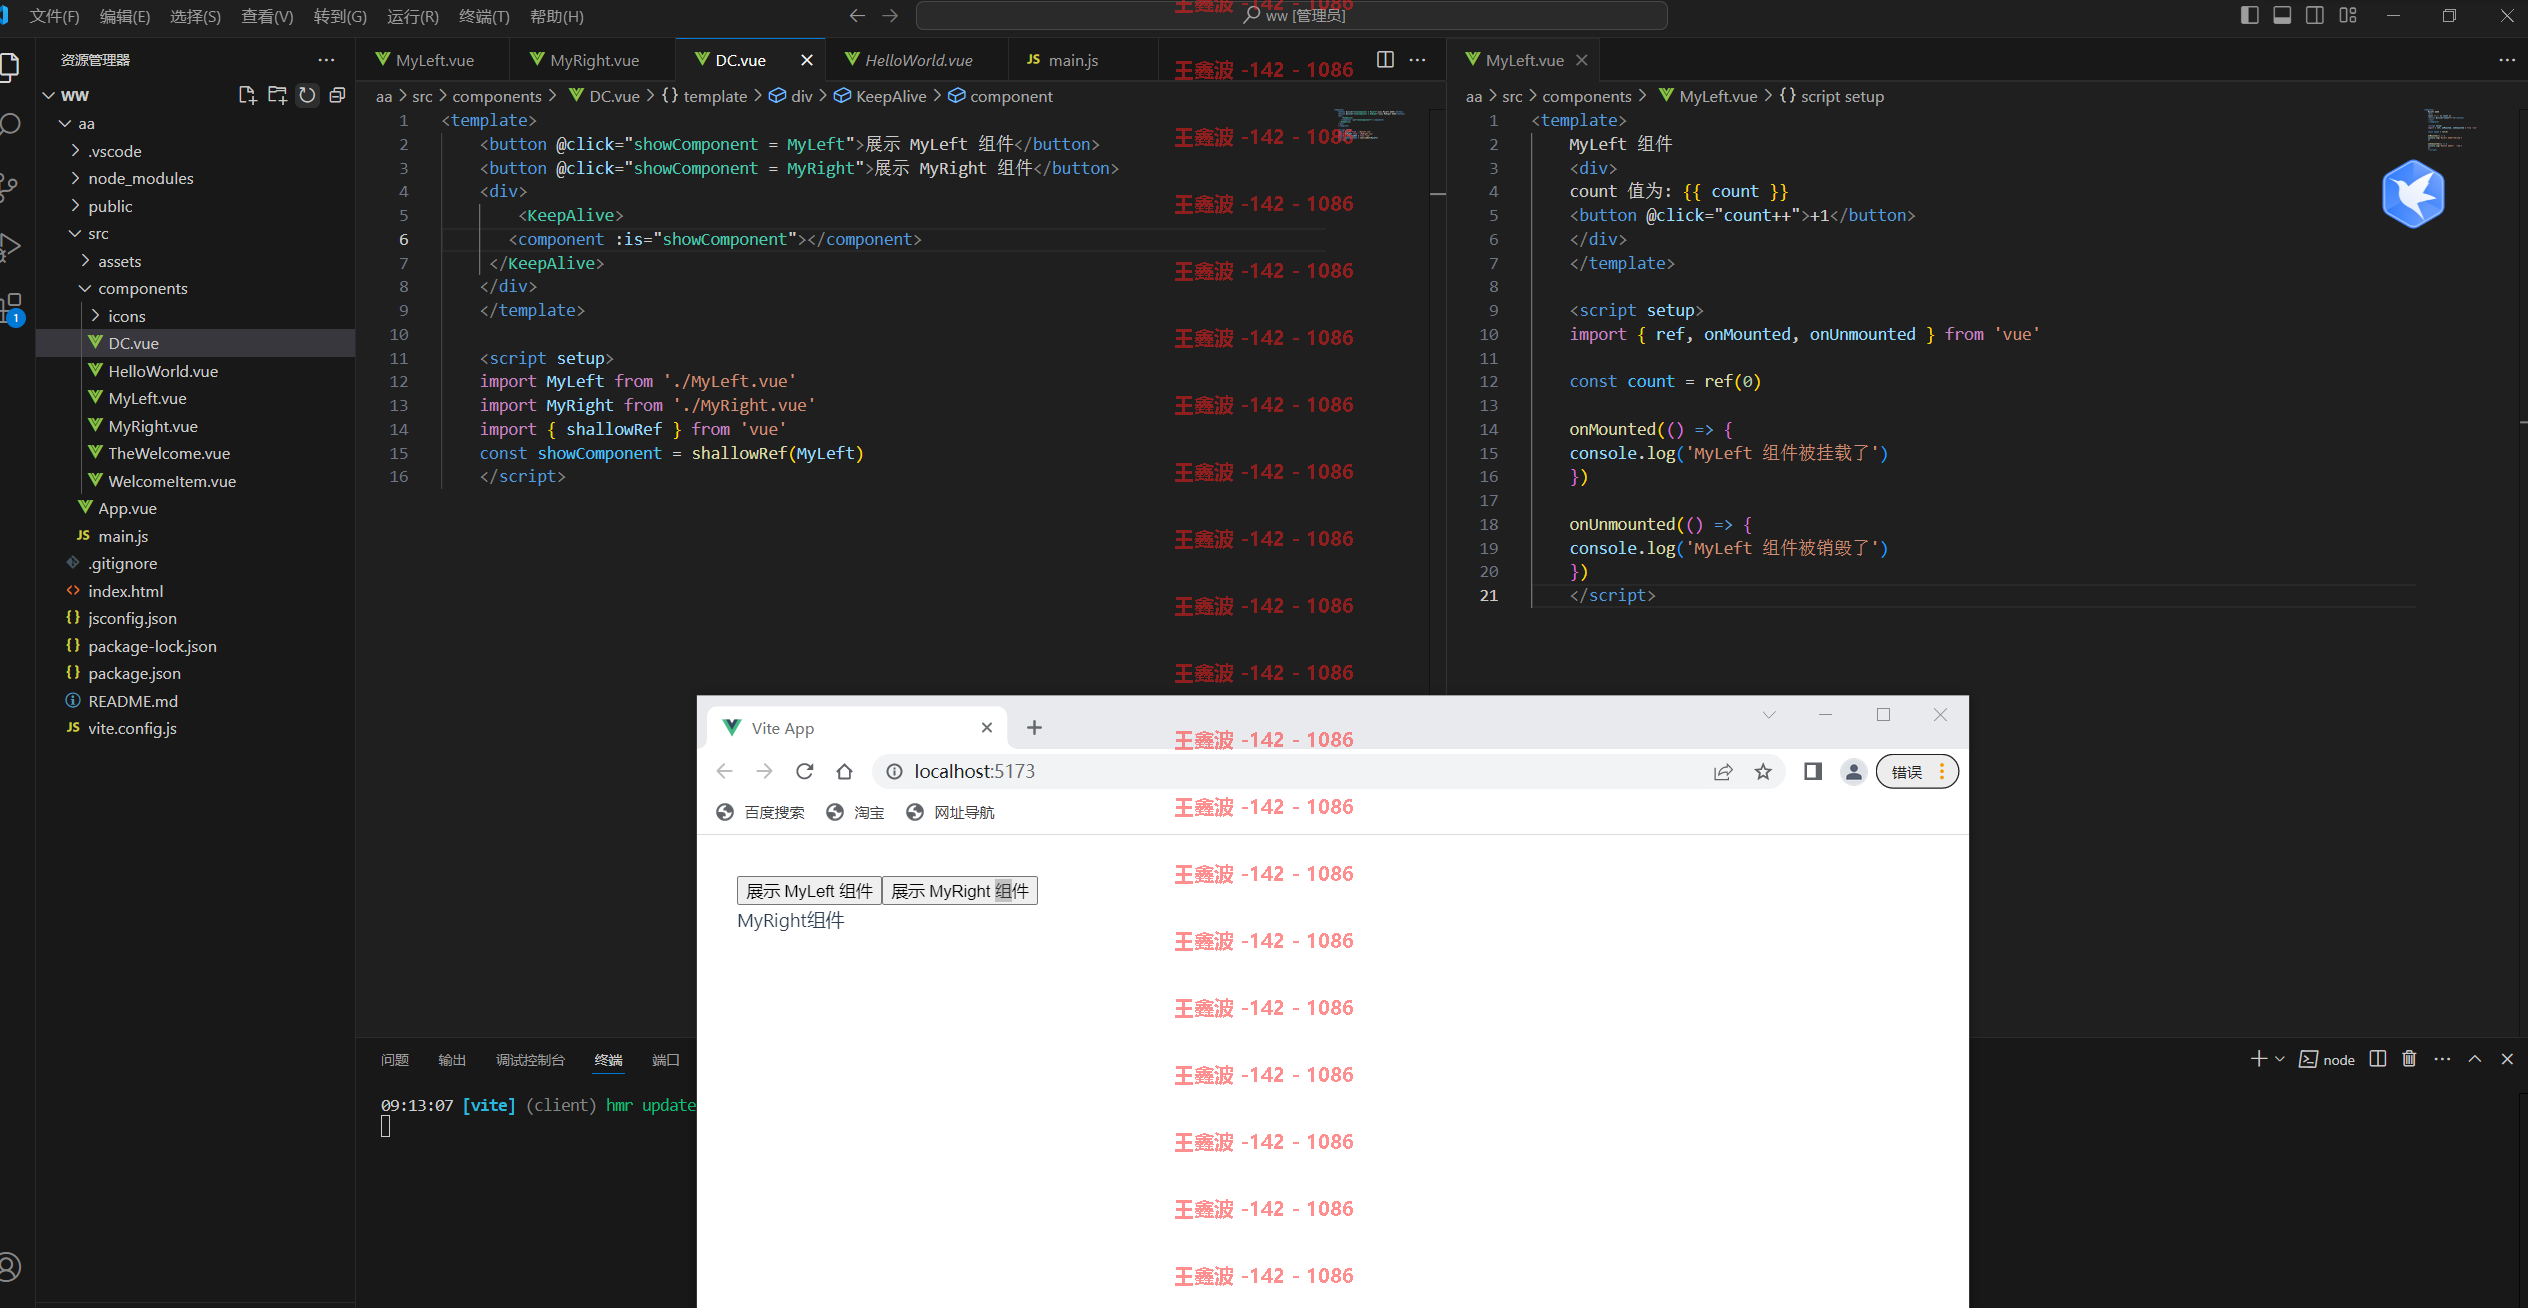Open terminal launch profile dropdown

coord(2280,1059)
